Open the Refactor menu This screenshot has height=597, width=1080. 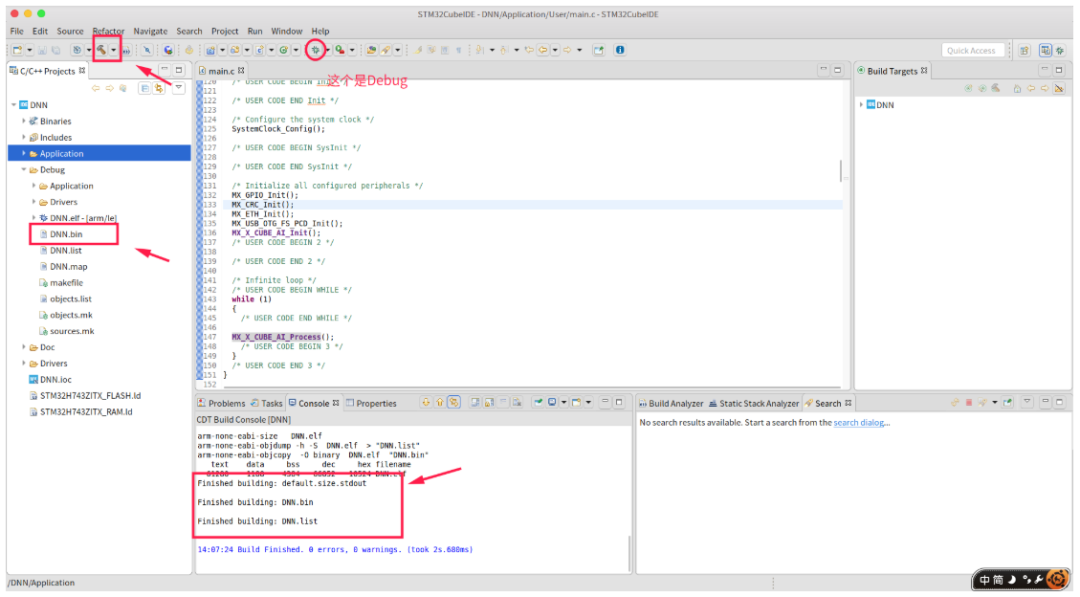click(108, 31)
